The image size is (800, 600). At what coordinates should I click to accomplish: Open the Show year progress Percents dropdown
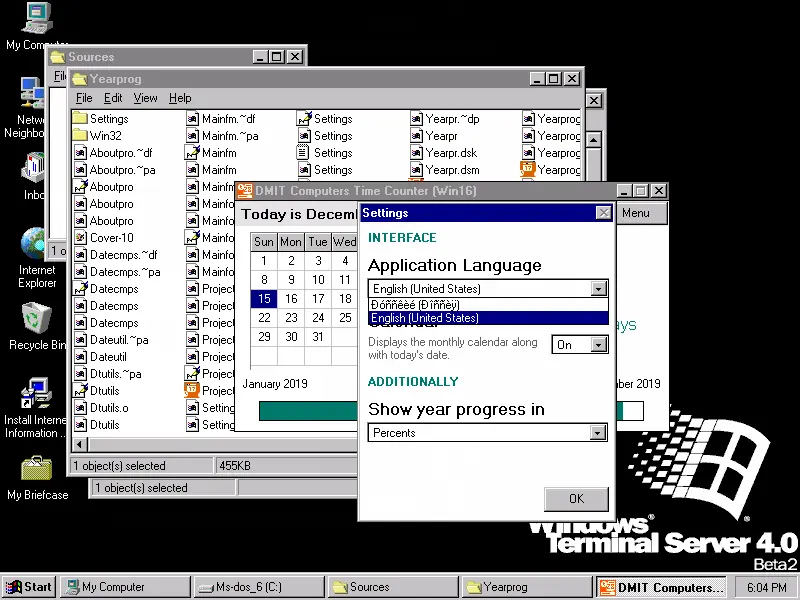tap(597, 433)
